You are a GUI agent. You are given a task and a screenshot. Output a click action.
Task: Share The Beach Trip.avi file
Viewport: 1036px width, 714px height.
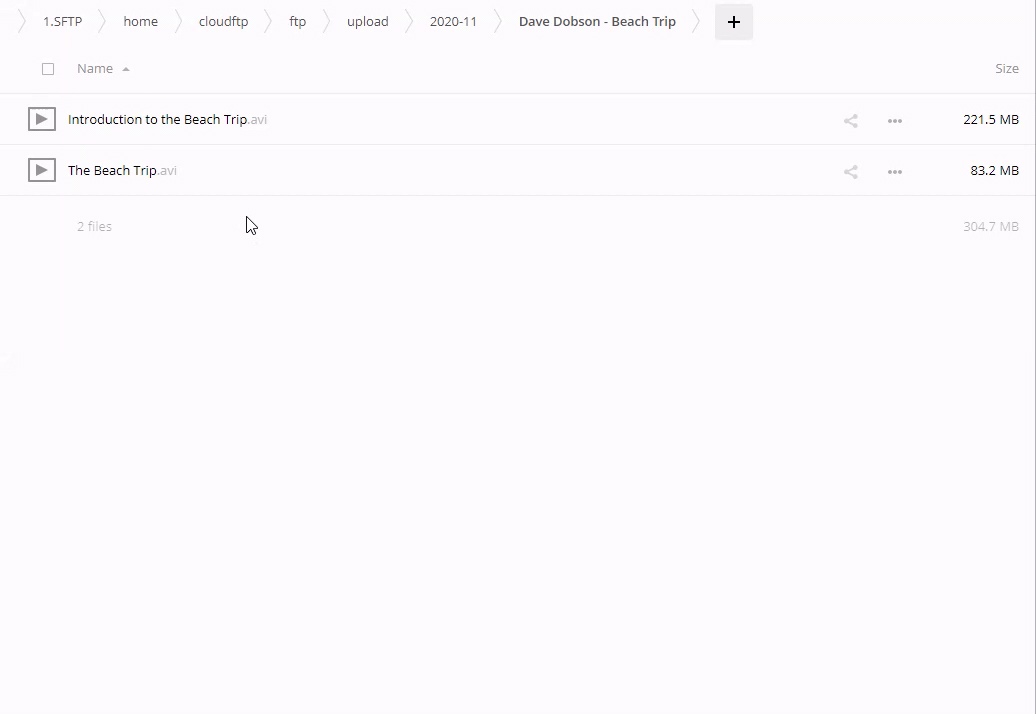[850, 172]
